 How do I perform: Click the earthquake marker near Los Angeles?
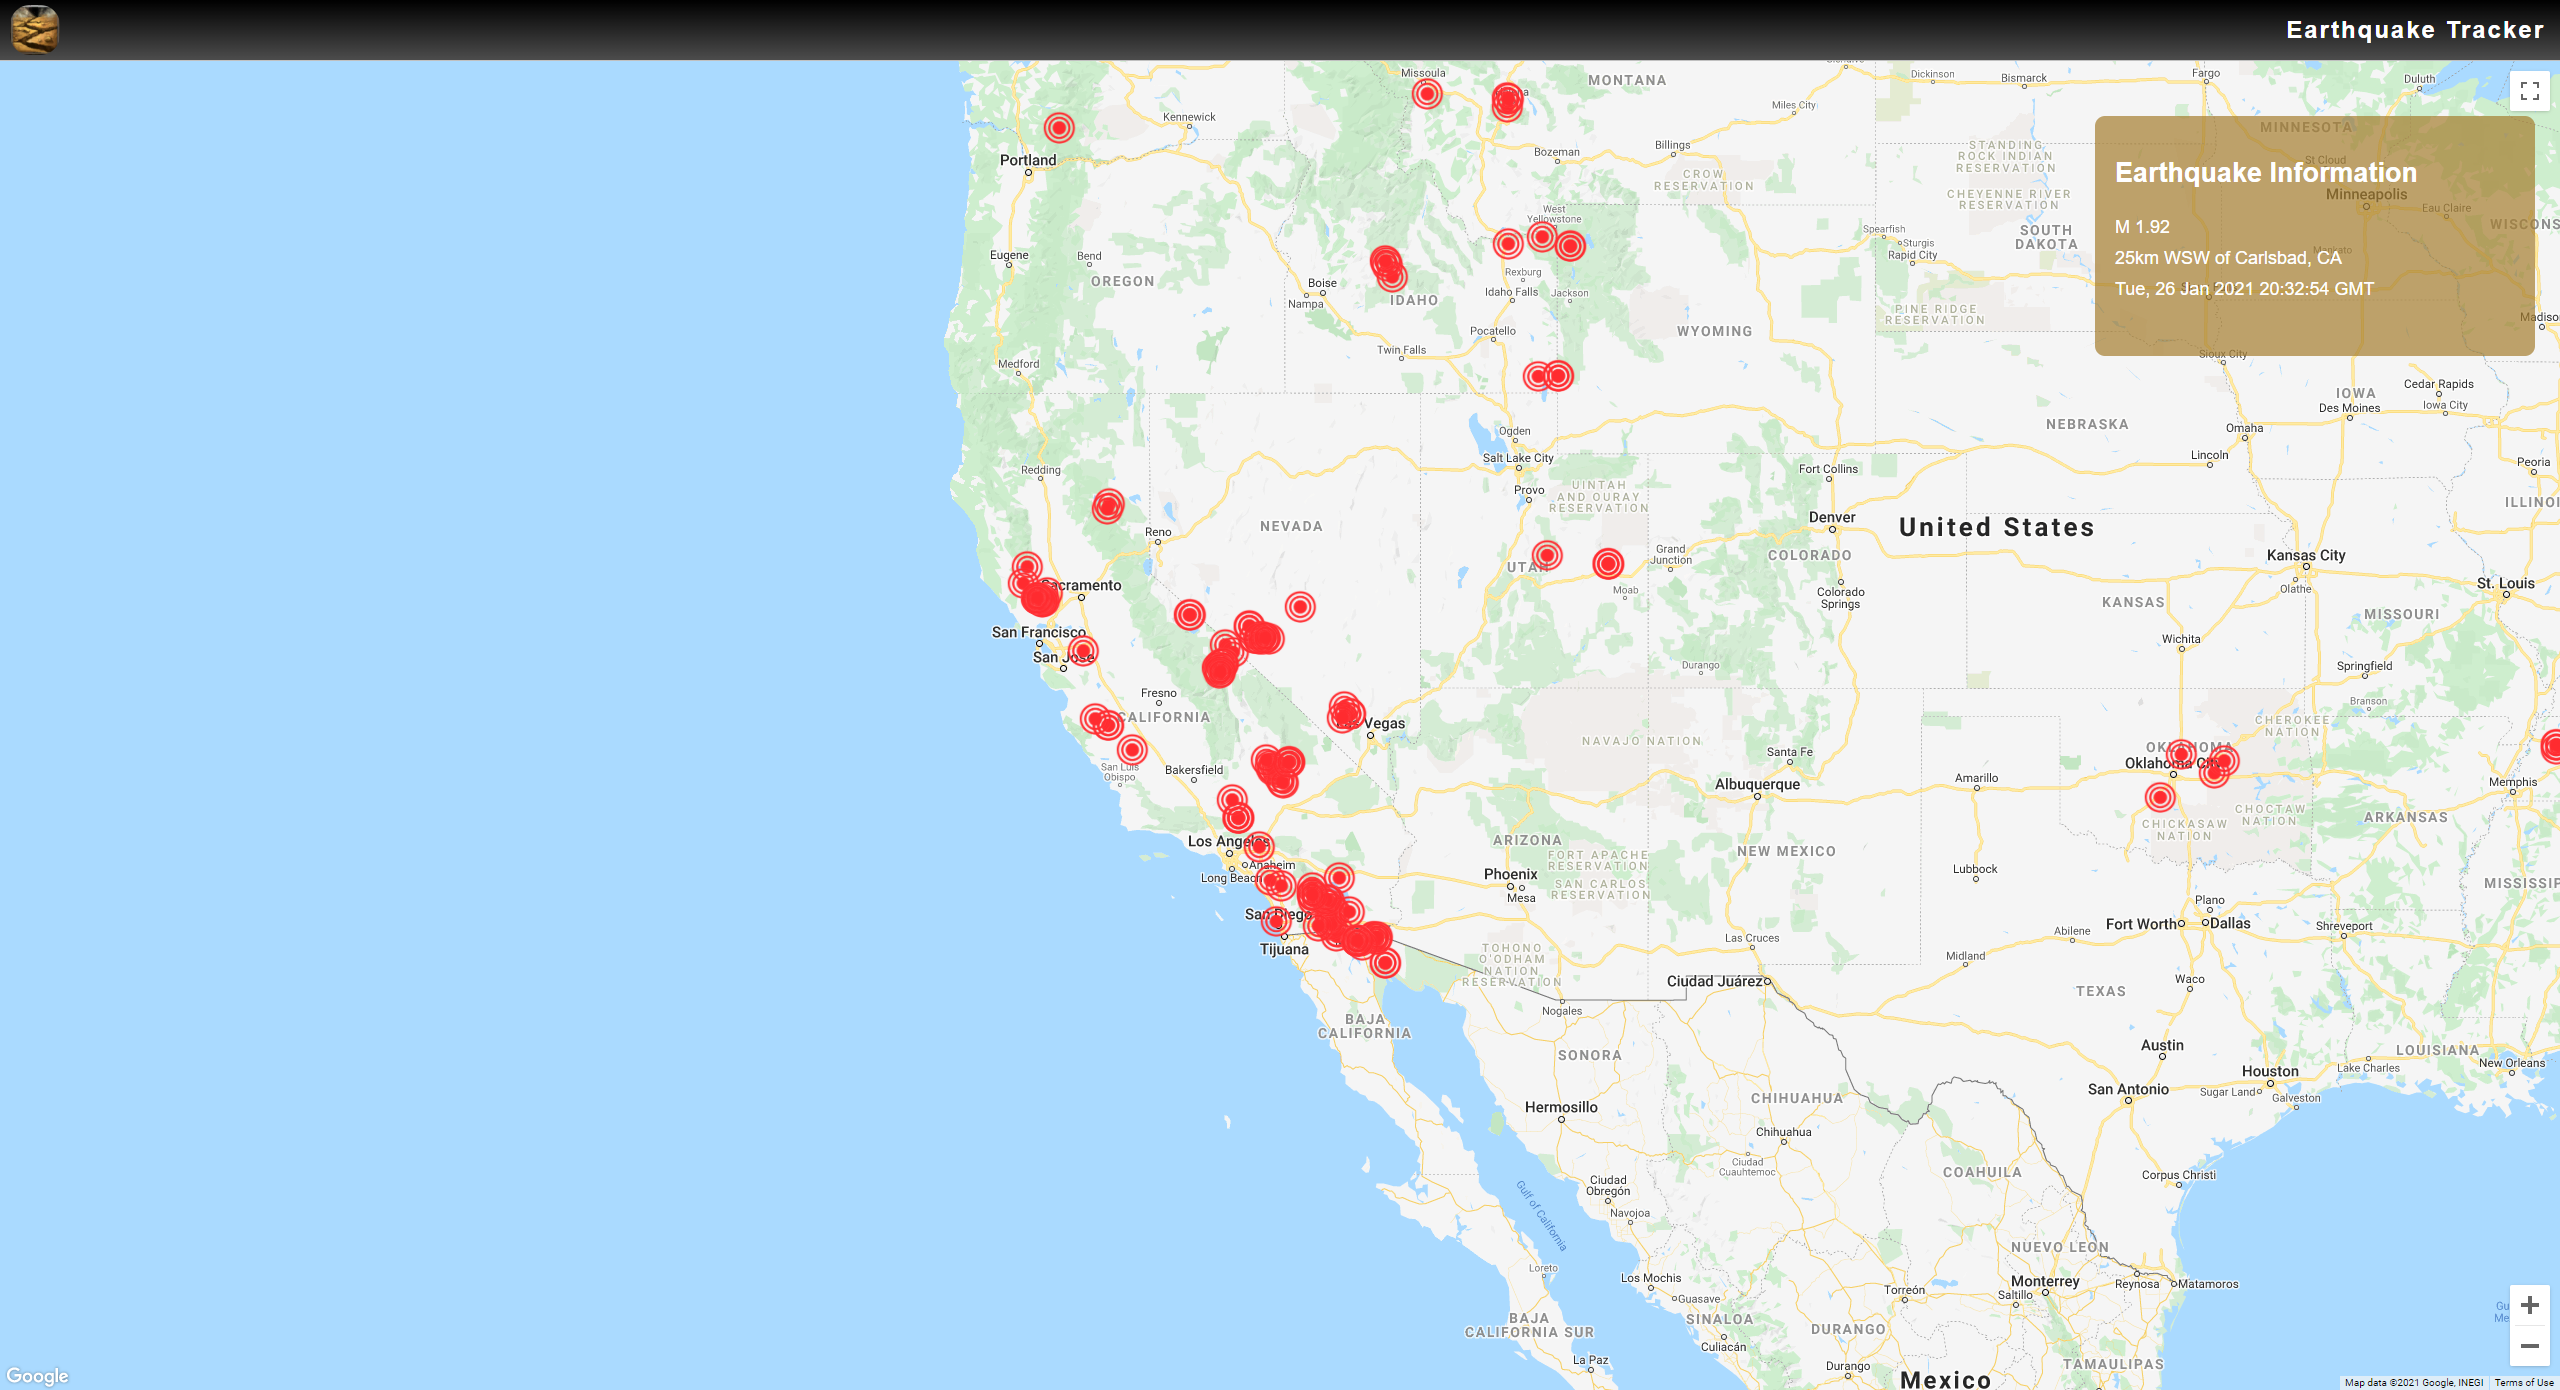pyautogui.click(x=1259, y=847)
